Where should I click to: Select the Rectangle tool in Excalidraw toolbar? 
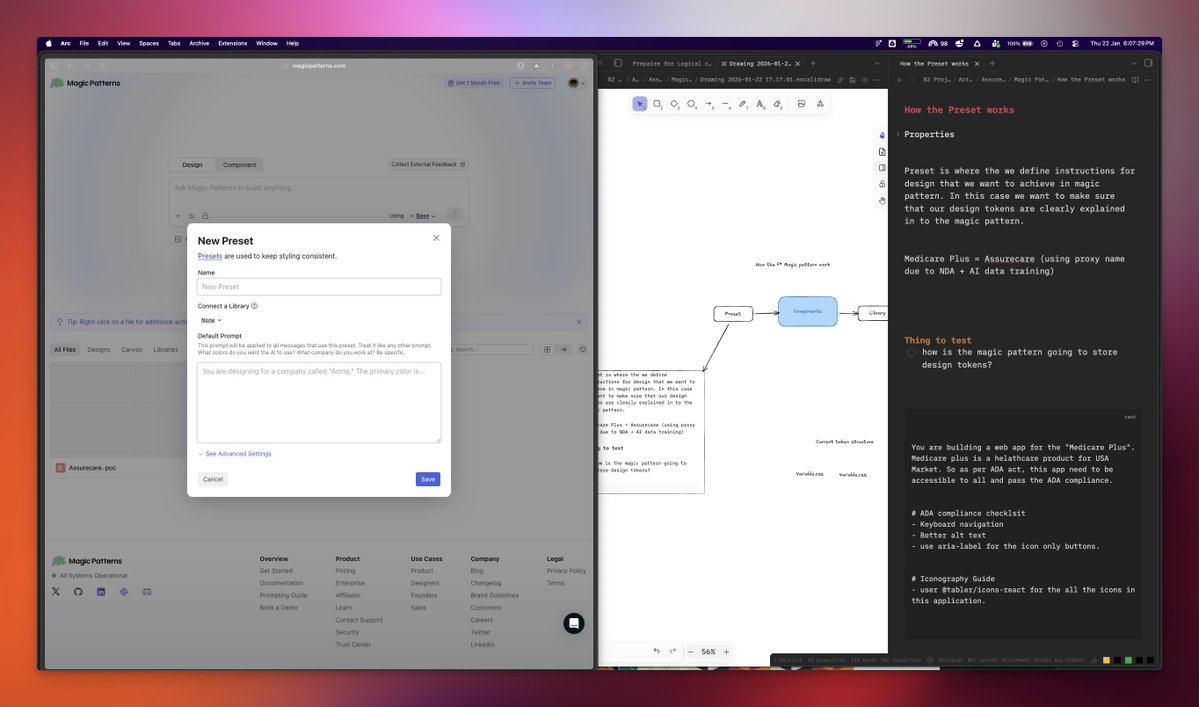pyautogui.click(x=657, y=104)
